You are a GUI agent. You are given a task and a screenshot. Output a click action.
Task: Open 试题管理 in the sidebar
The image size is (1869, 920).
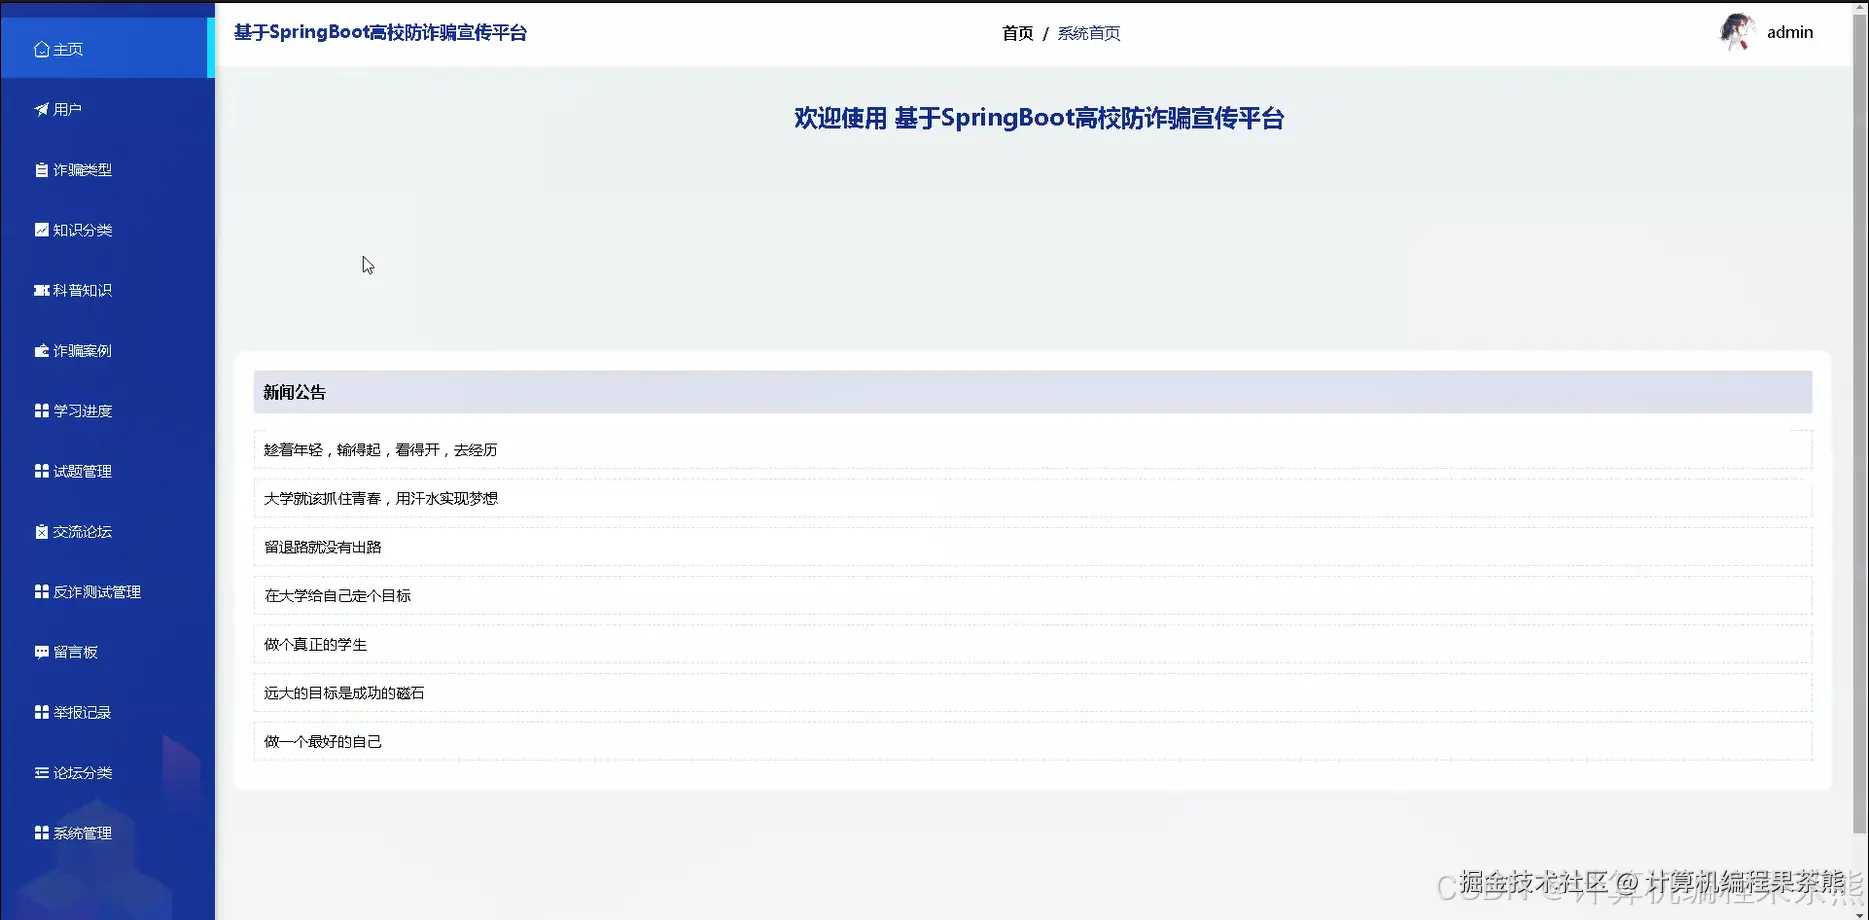tap(107, 471)
